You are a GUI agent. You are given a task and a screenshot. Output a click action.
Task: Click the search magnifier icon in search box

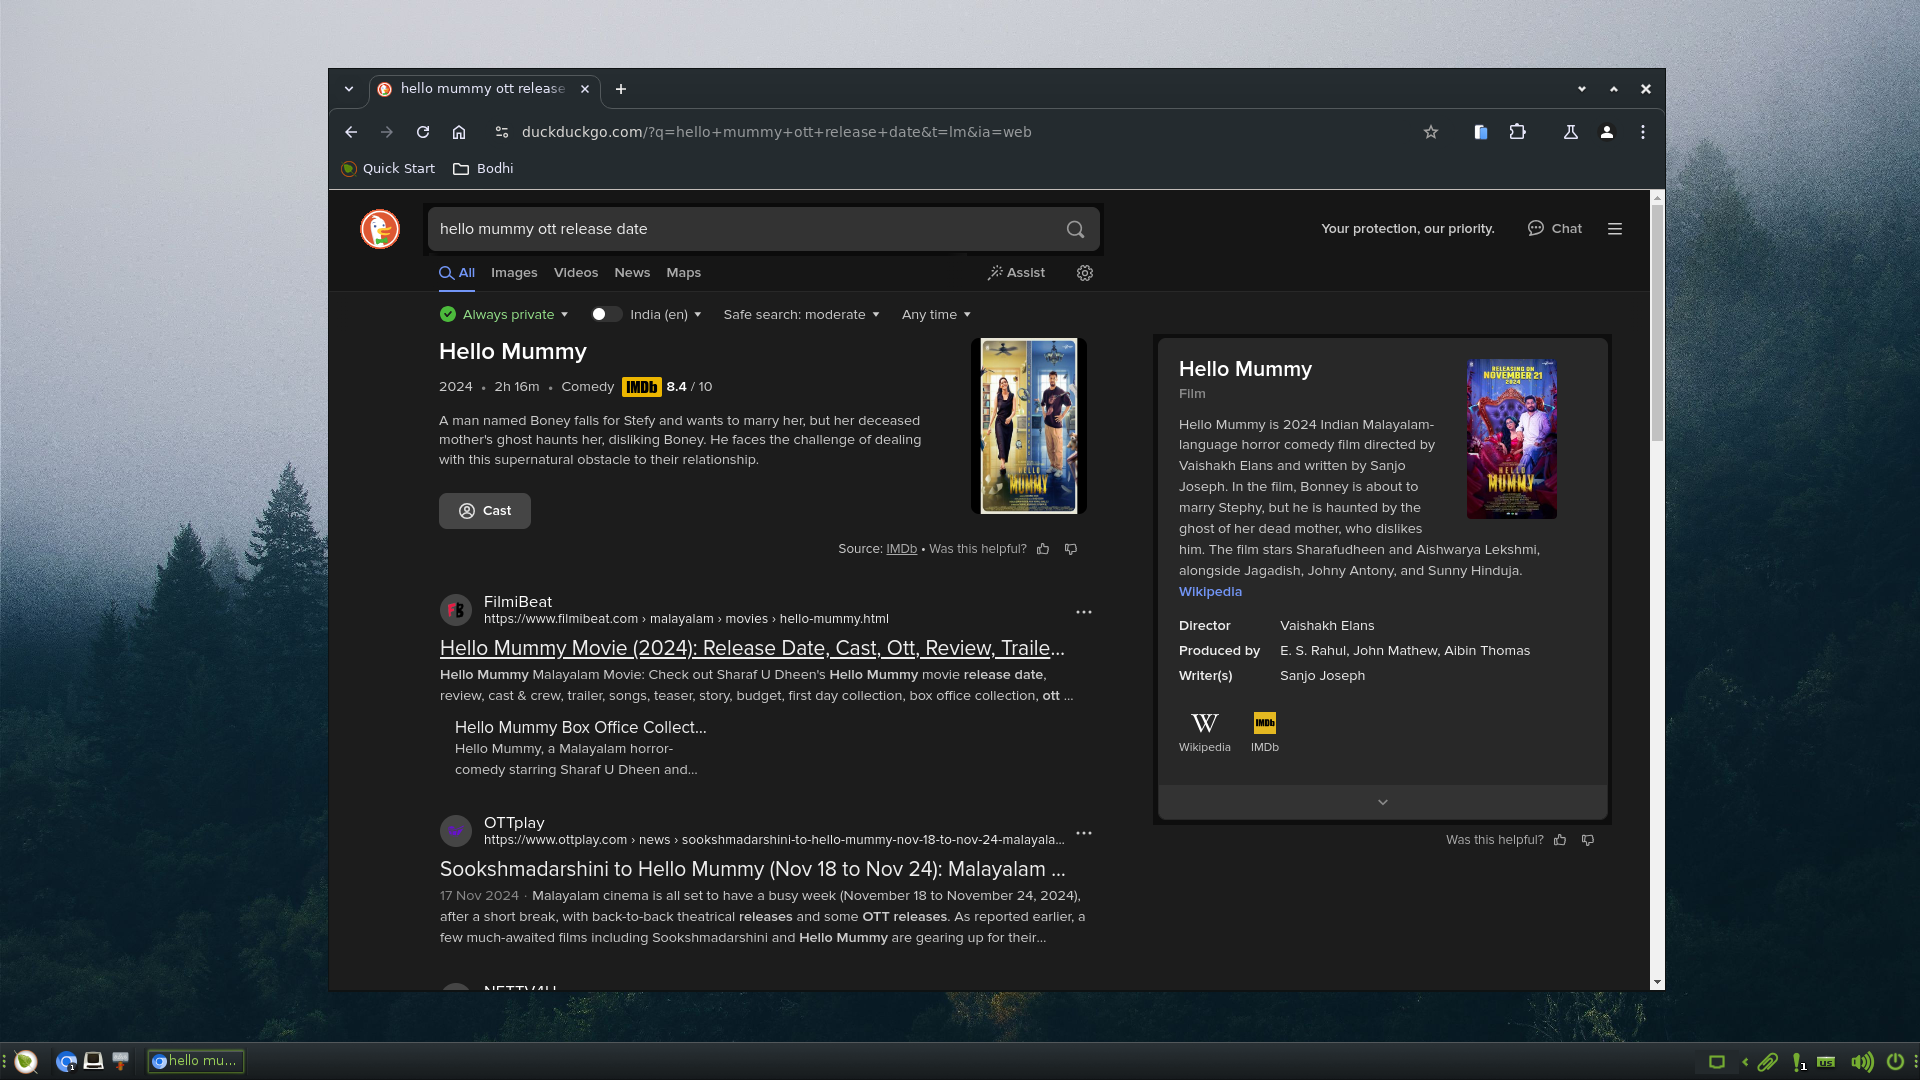1075,229
